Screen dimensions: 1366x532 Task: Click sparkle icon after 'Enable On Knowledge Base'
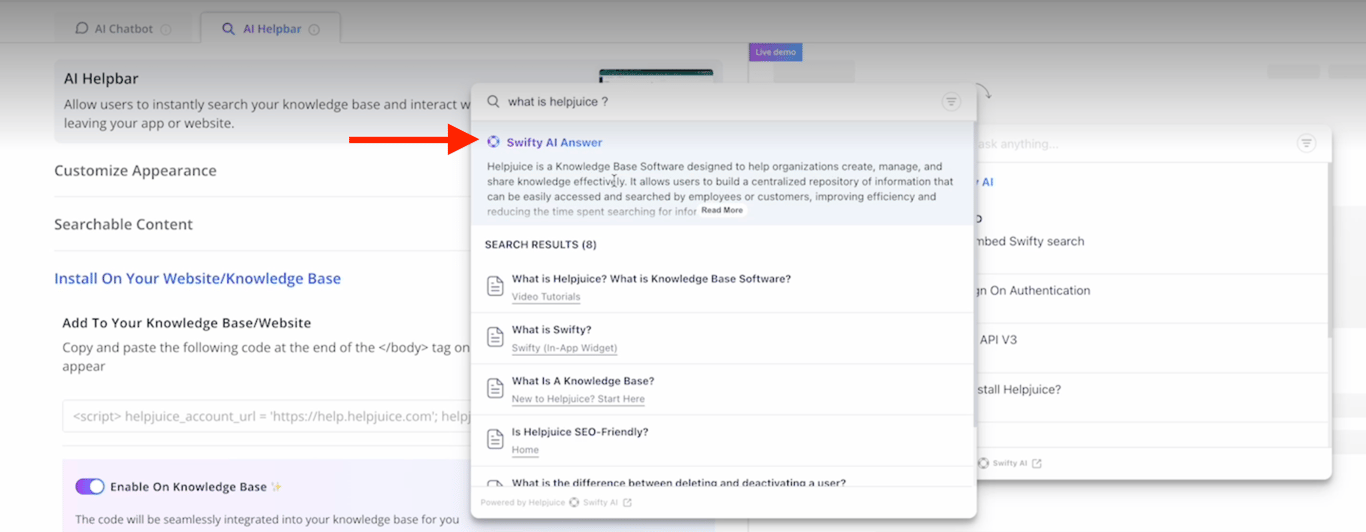(277, 487)
